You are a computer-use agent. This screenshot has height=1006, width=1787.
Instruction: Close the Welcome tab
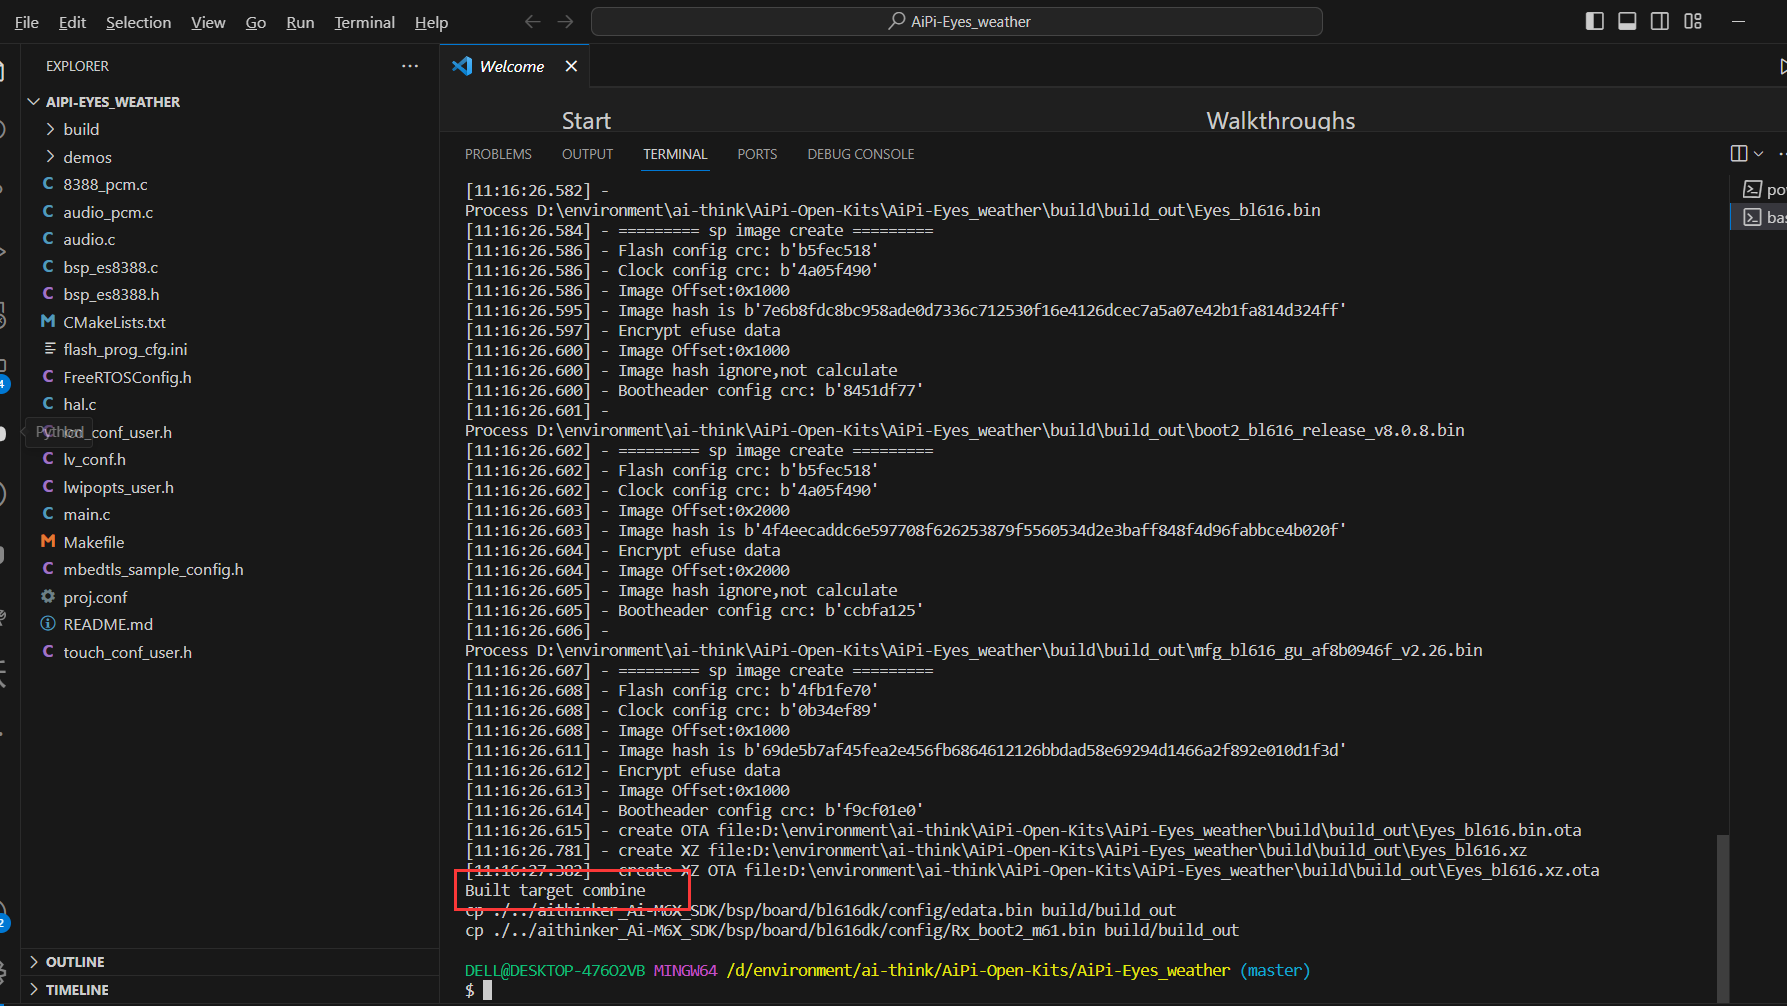[571, 66]
